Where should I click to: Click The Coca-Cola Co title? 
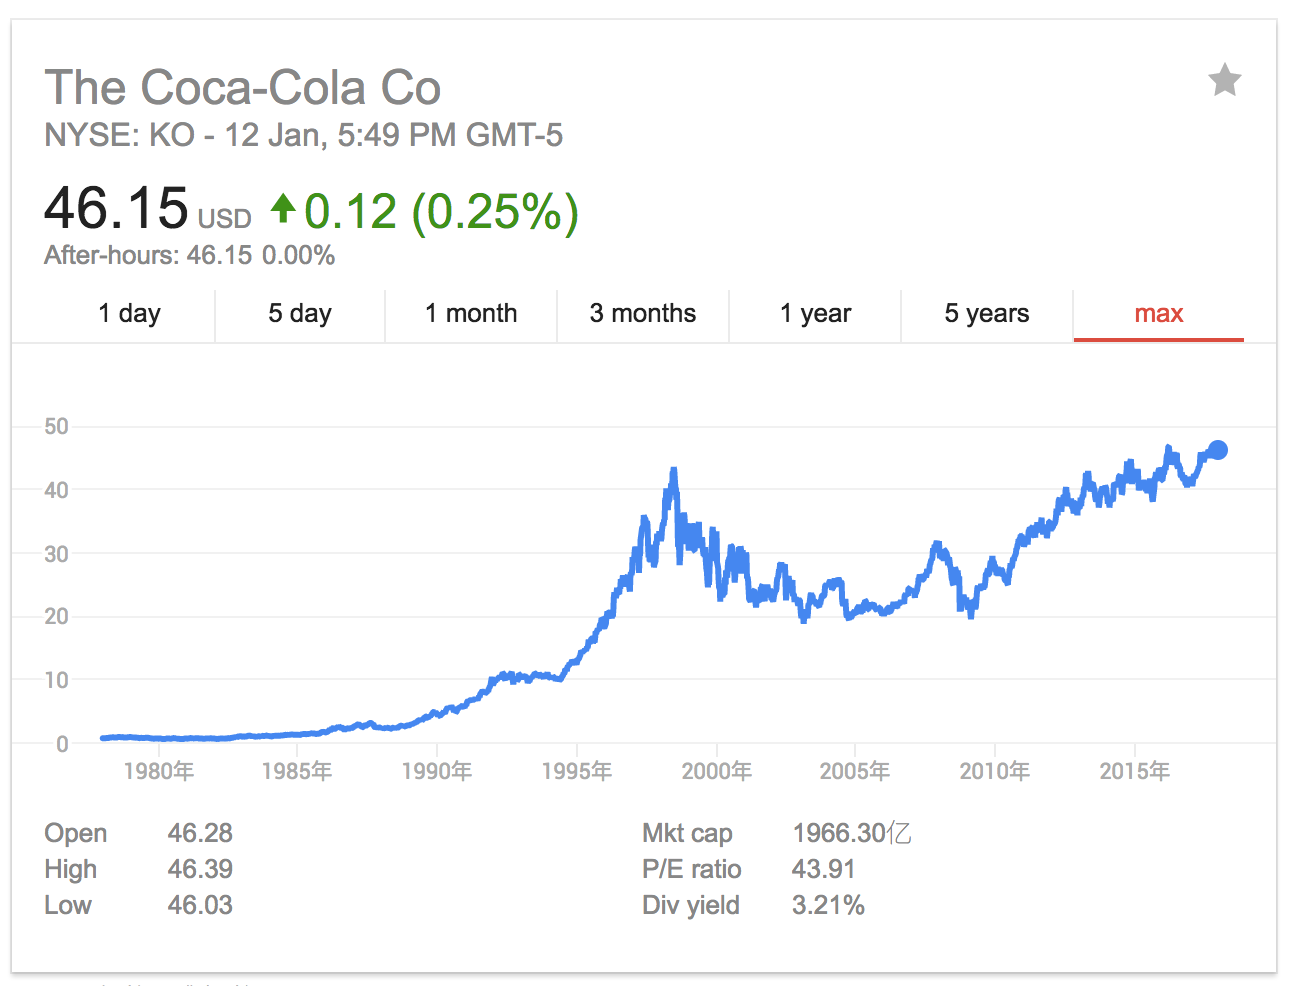[x=243, y=88]
